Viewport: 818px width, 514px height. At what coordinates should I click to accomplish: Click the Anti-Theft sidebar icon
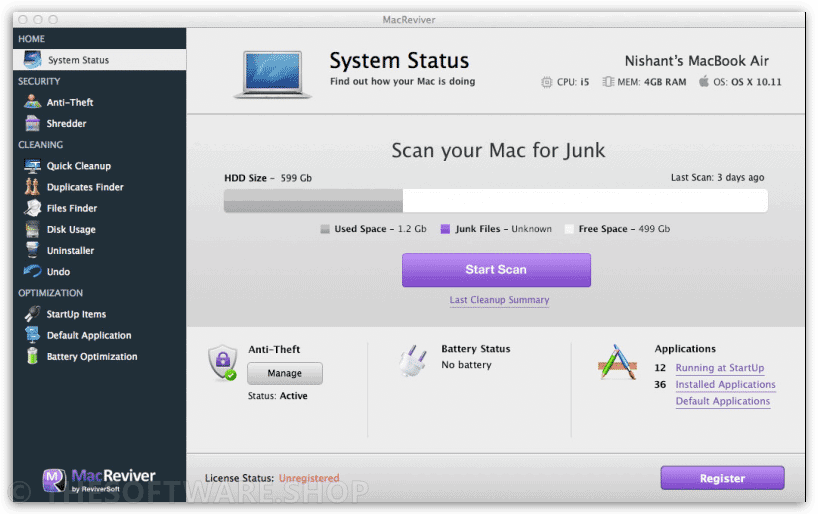[32, 102]
